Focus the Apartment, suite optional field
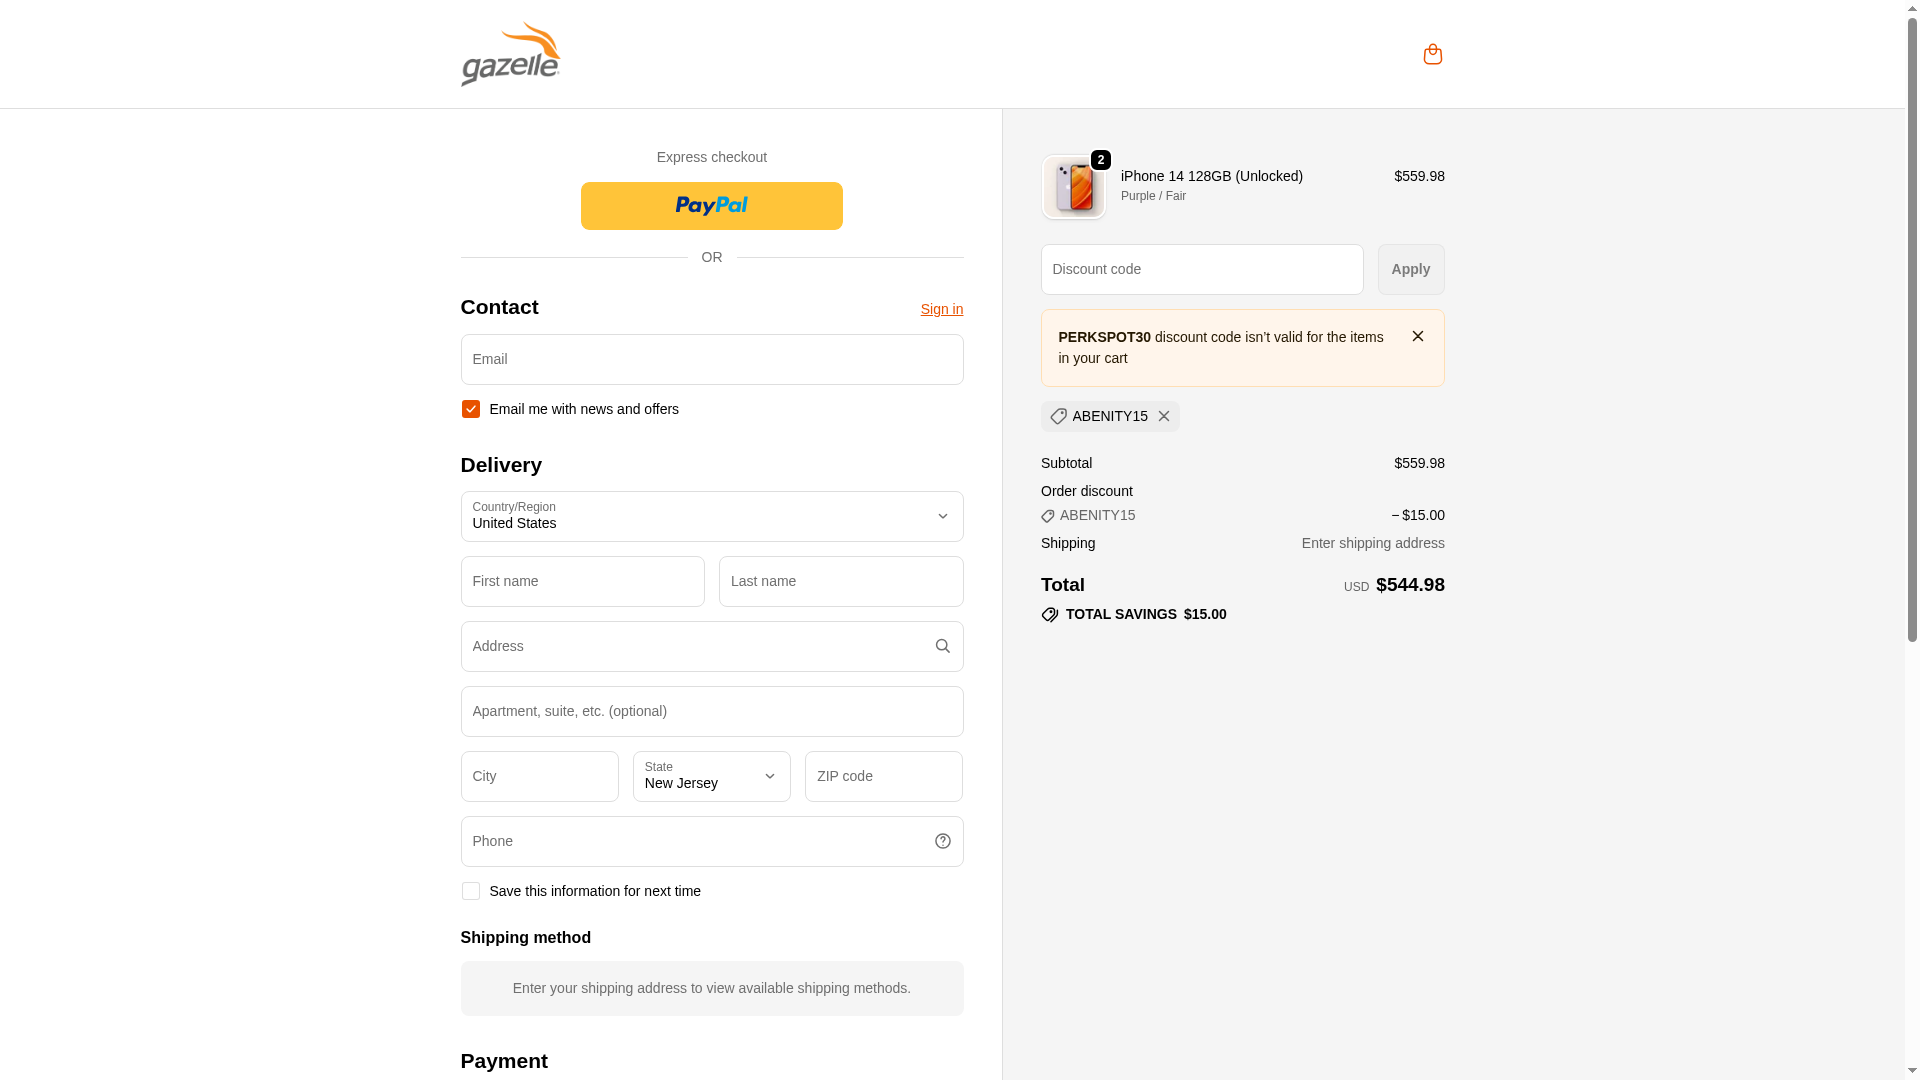The height and width of the screenshot is (1080, 1920). coord(711,711)
